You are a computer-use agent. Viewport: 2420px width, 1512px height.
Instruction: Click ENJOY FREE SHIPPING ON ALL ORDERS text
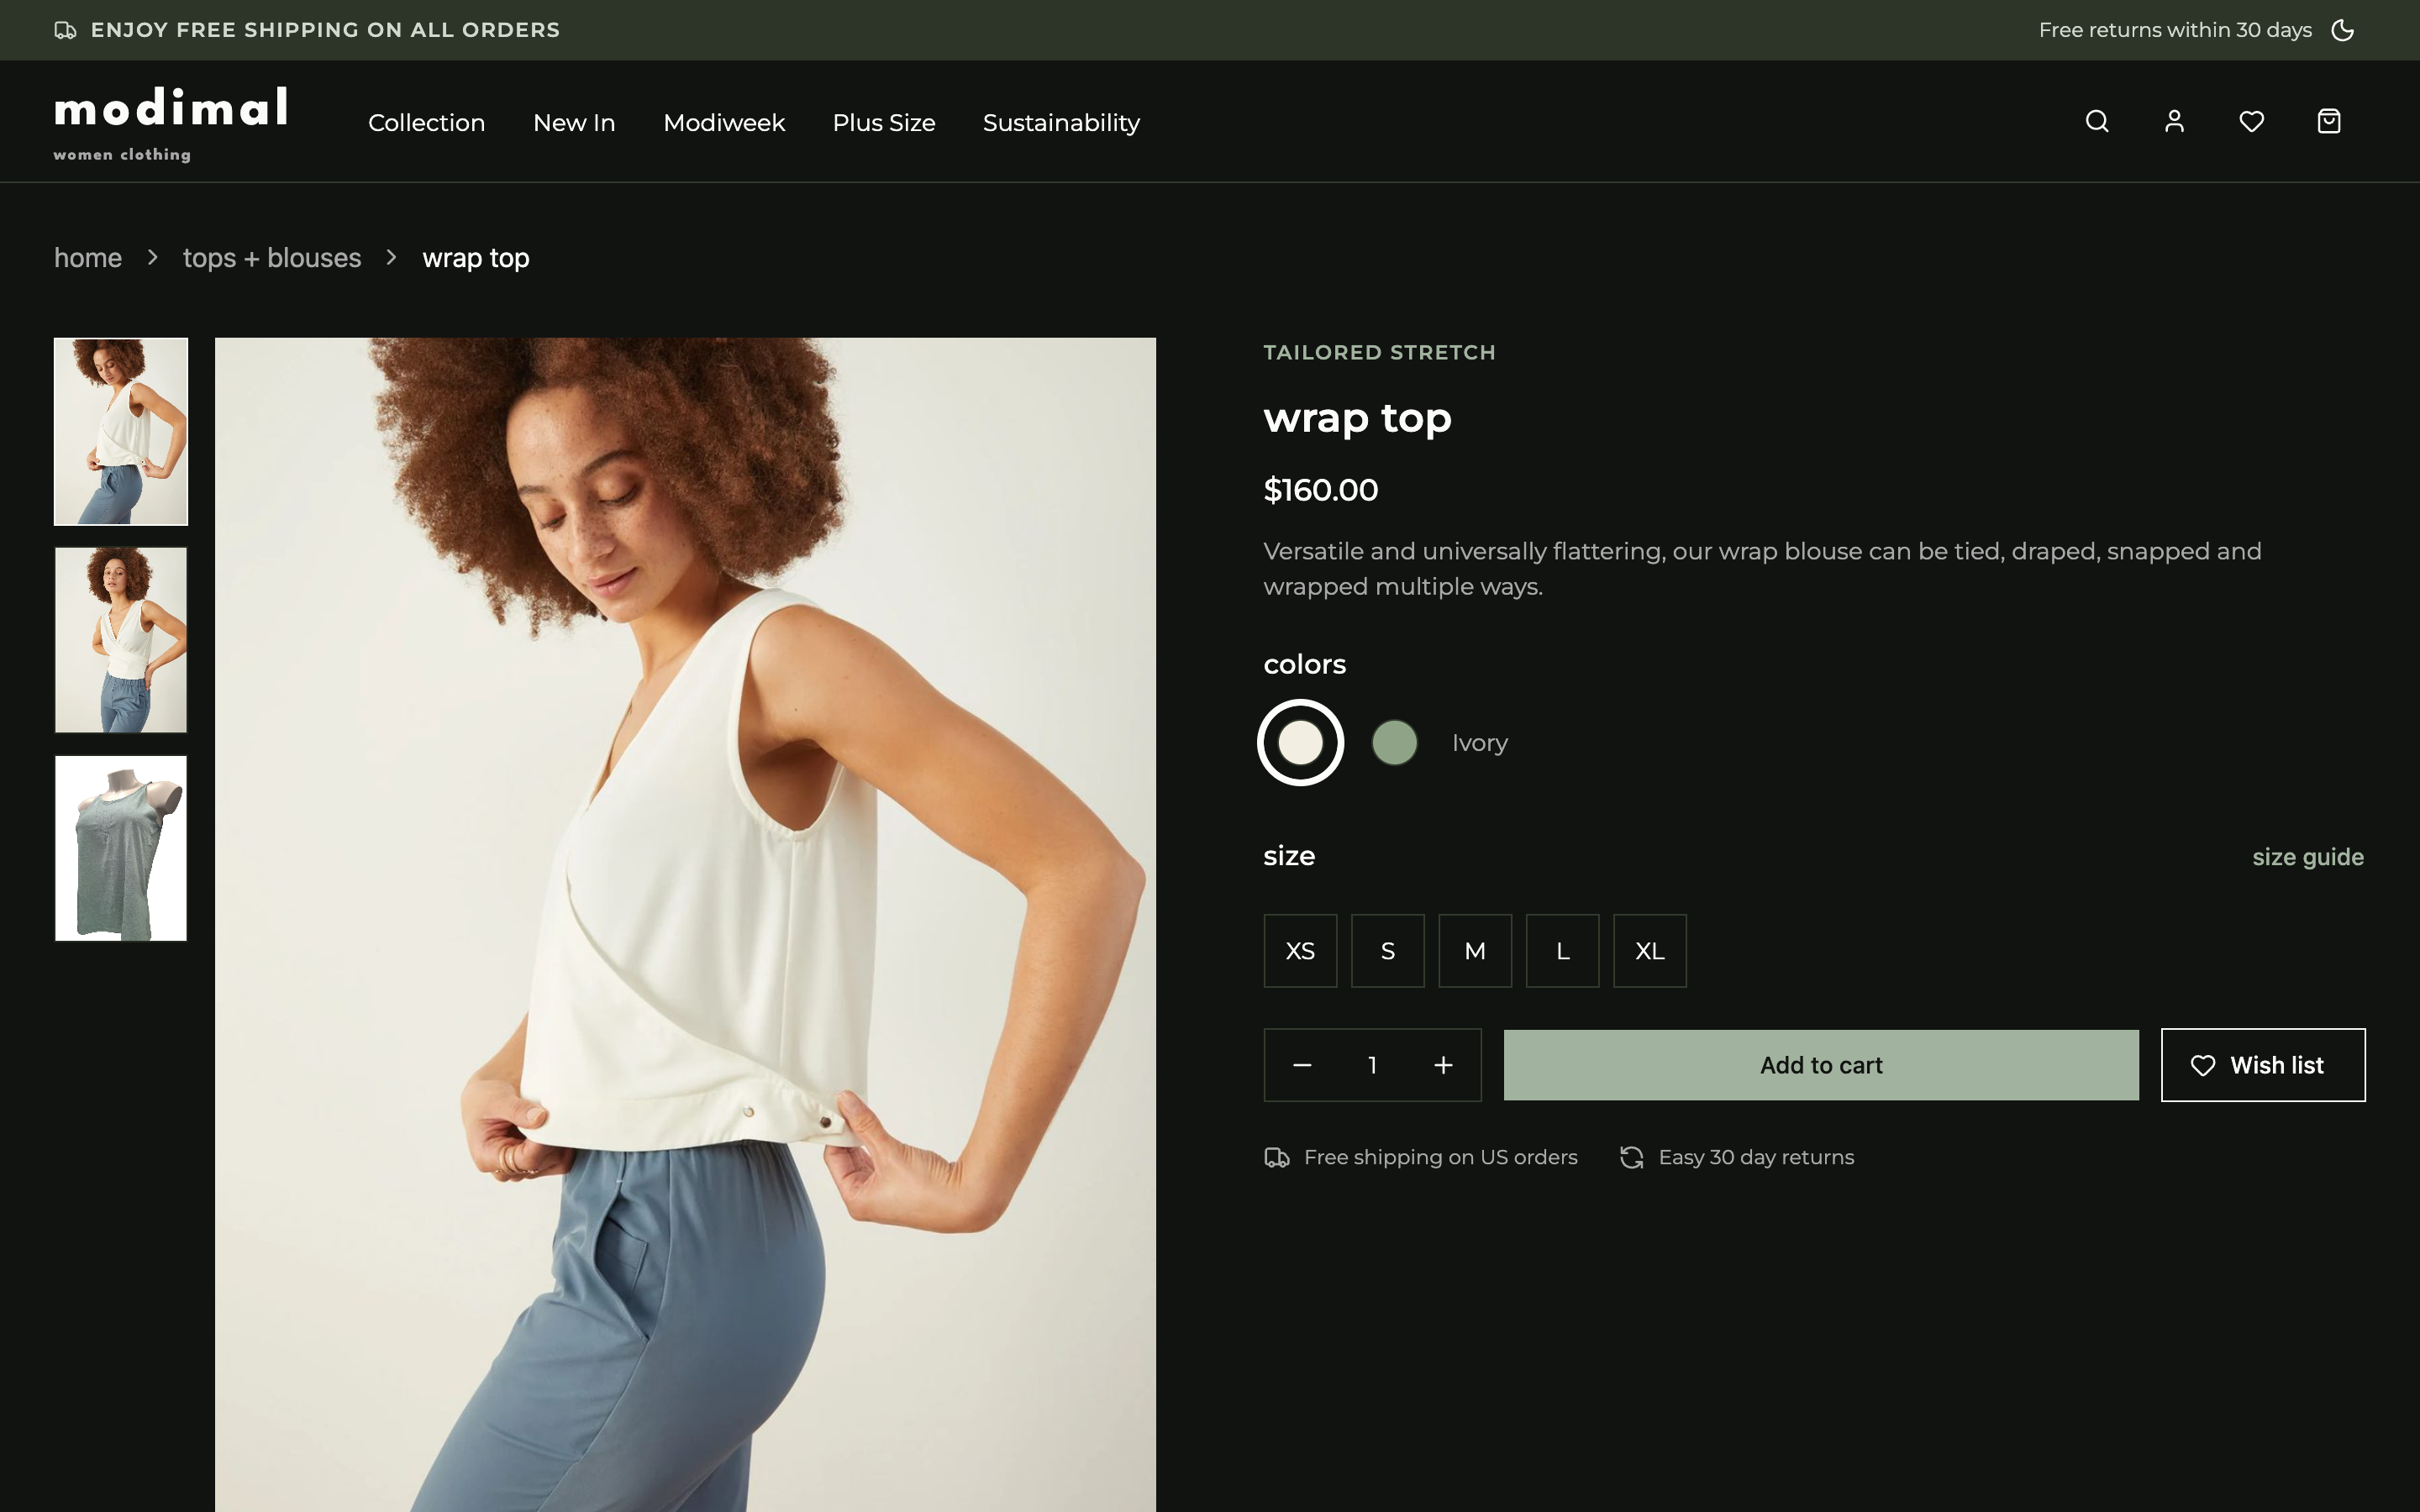tap(325, 30)
